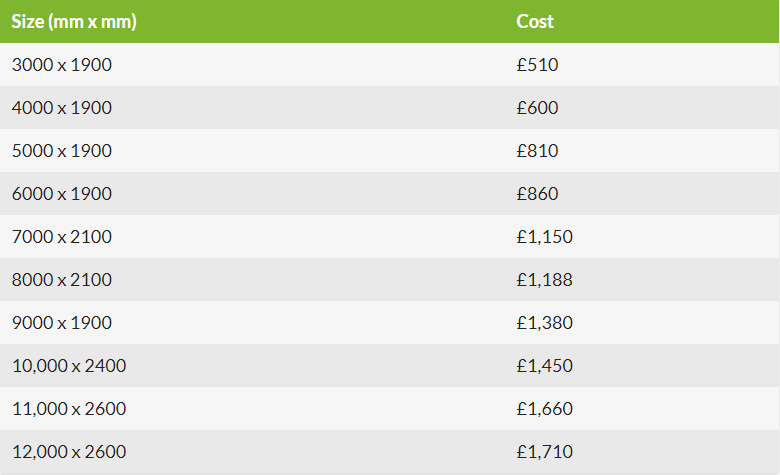780x475 pixels.
Task: Click the £810 cost value
Action: click(x=537, y=151)
